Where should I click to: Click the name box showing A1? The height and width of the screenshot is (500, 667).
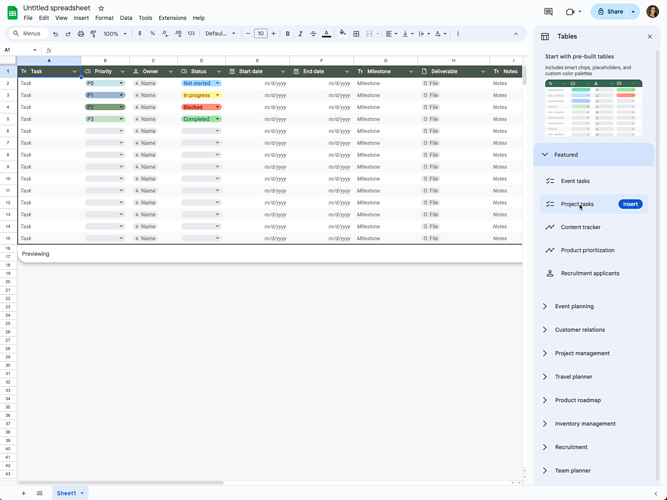coord(20,50)
